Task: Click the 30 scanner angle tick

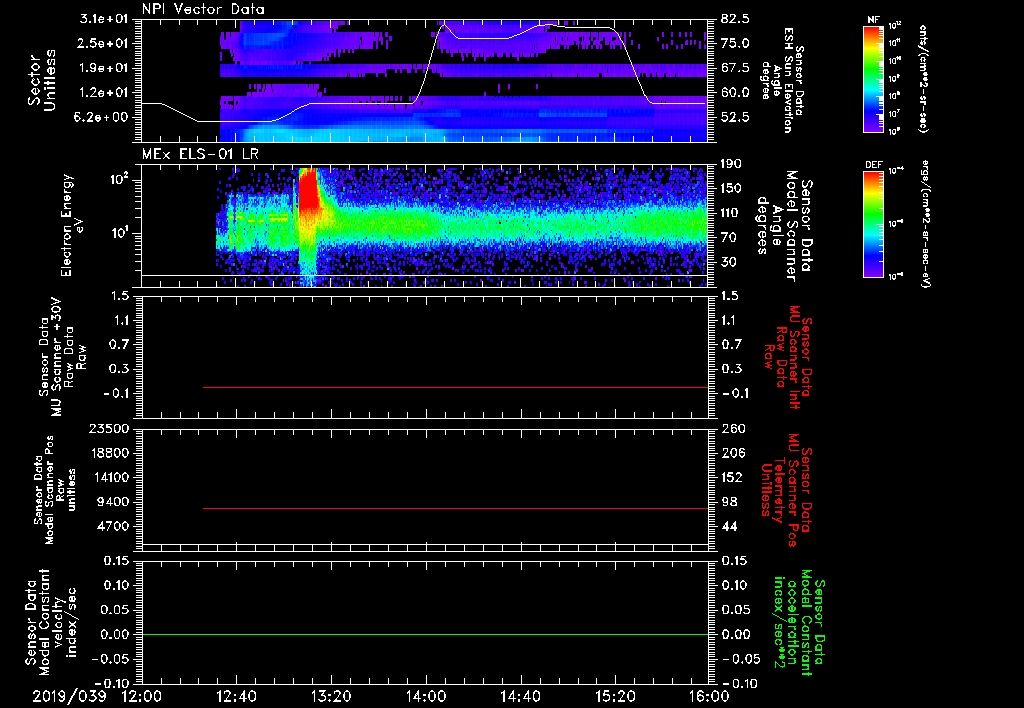Action: click(x=728, y=262)
